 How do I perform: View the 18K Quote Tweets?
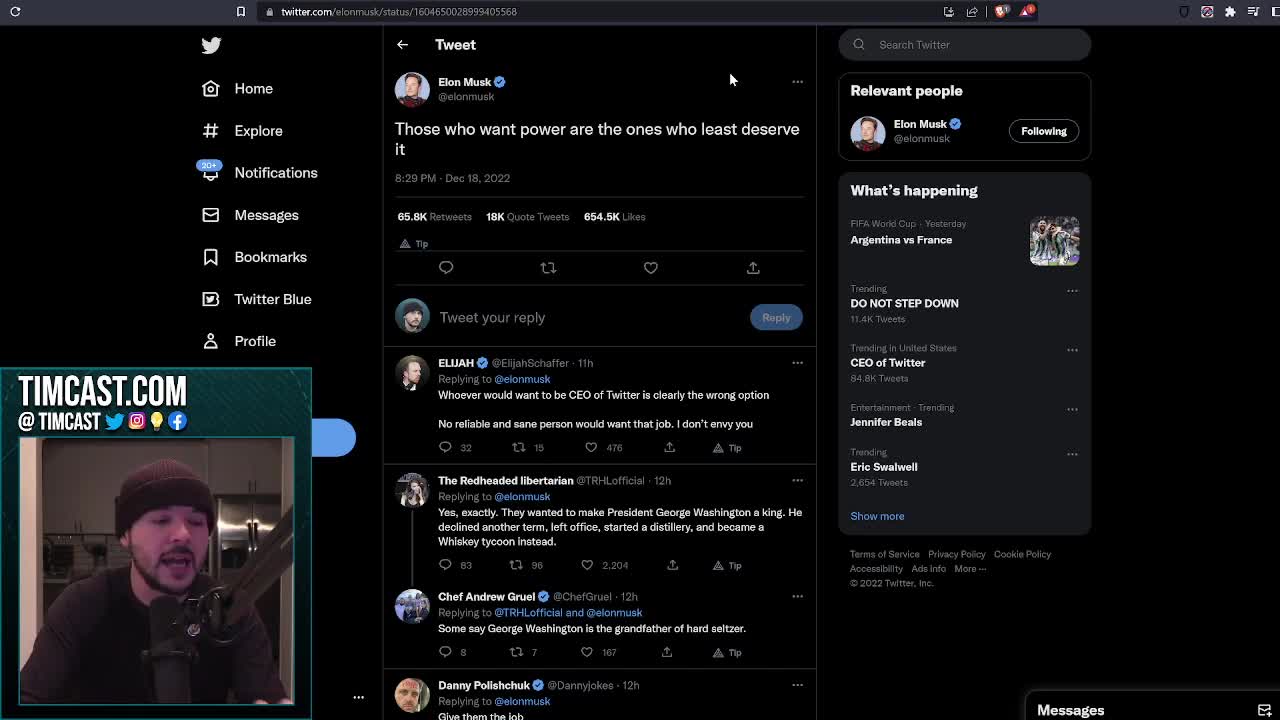pos(527,217)
